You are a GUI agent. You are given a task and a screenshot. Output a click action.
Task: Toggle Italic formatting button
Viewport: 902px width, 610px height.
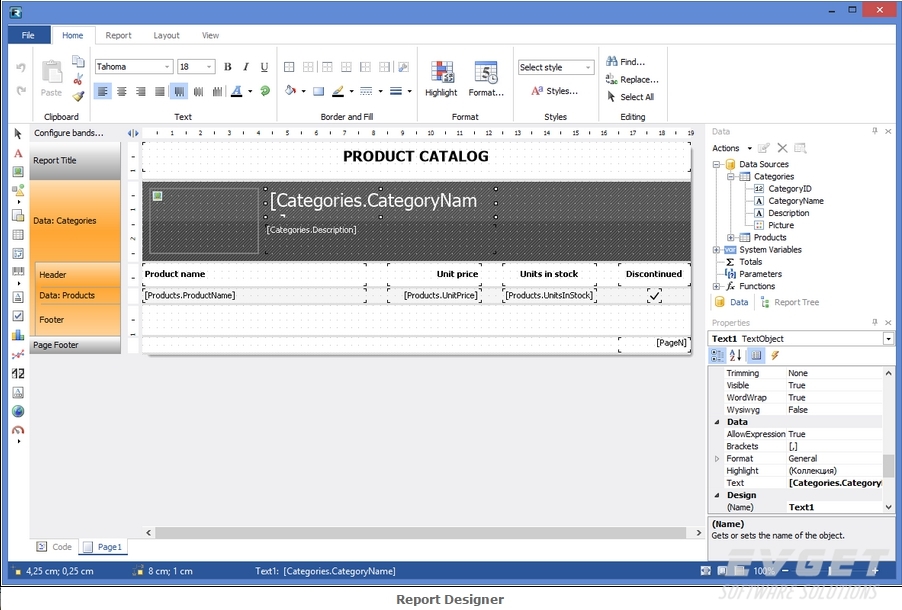coord(246,67)
